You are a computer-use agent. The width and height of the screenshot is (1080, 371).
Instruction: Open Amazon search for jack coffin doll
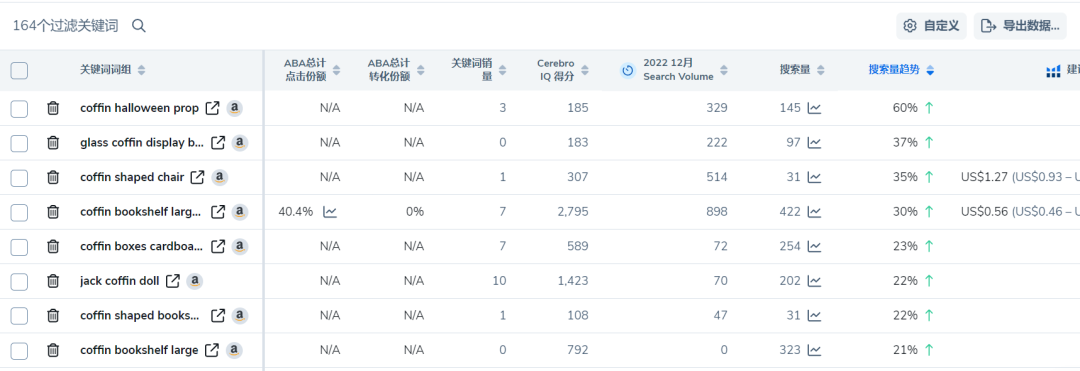click(195, 281)
